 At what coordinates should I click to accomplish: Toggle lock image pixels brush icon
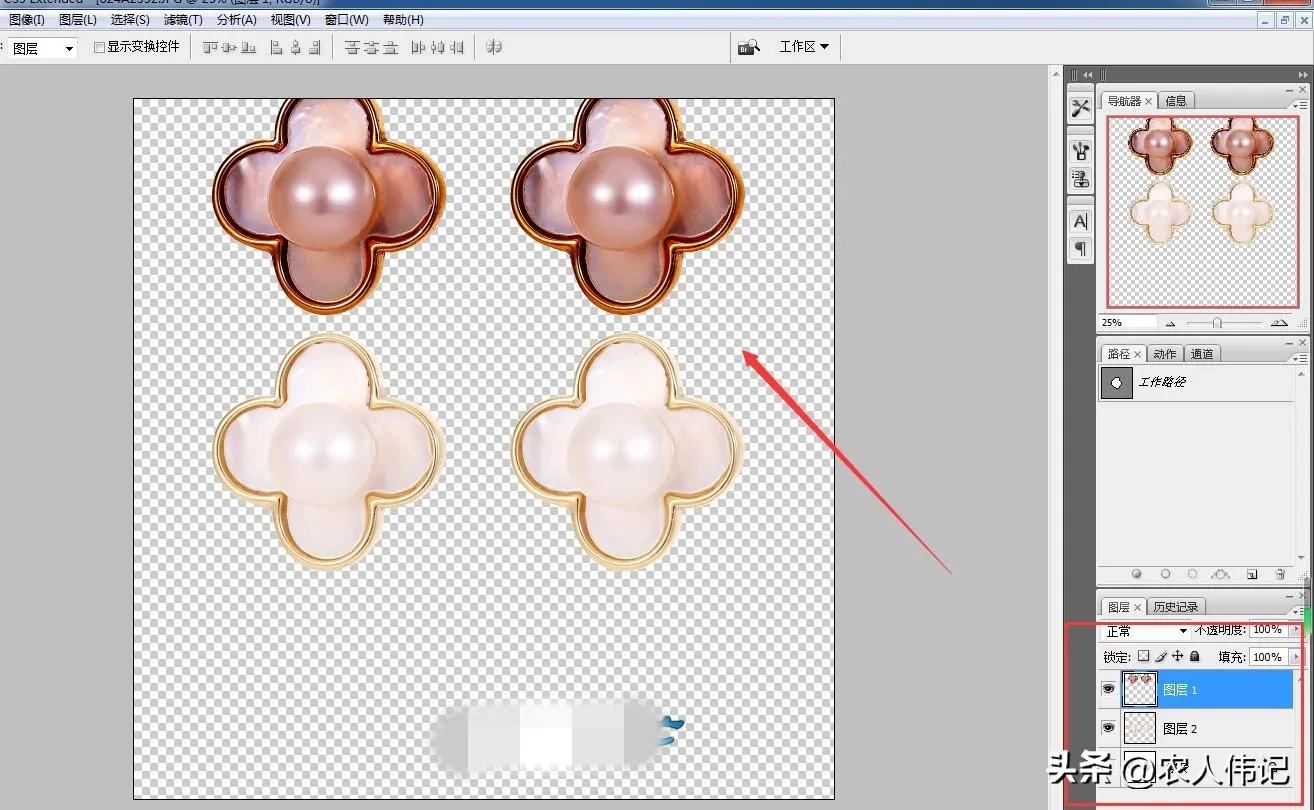(1161, 657)
